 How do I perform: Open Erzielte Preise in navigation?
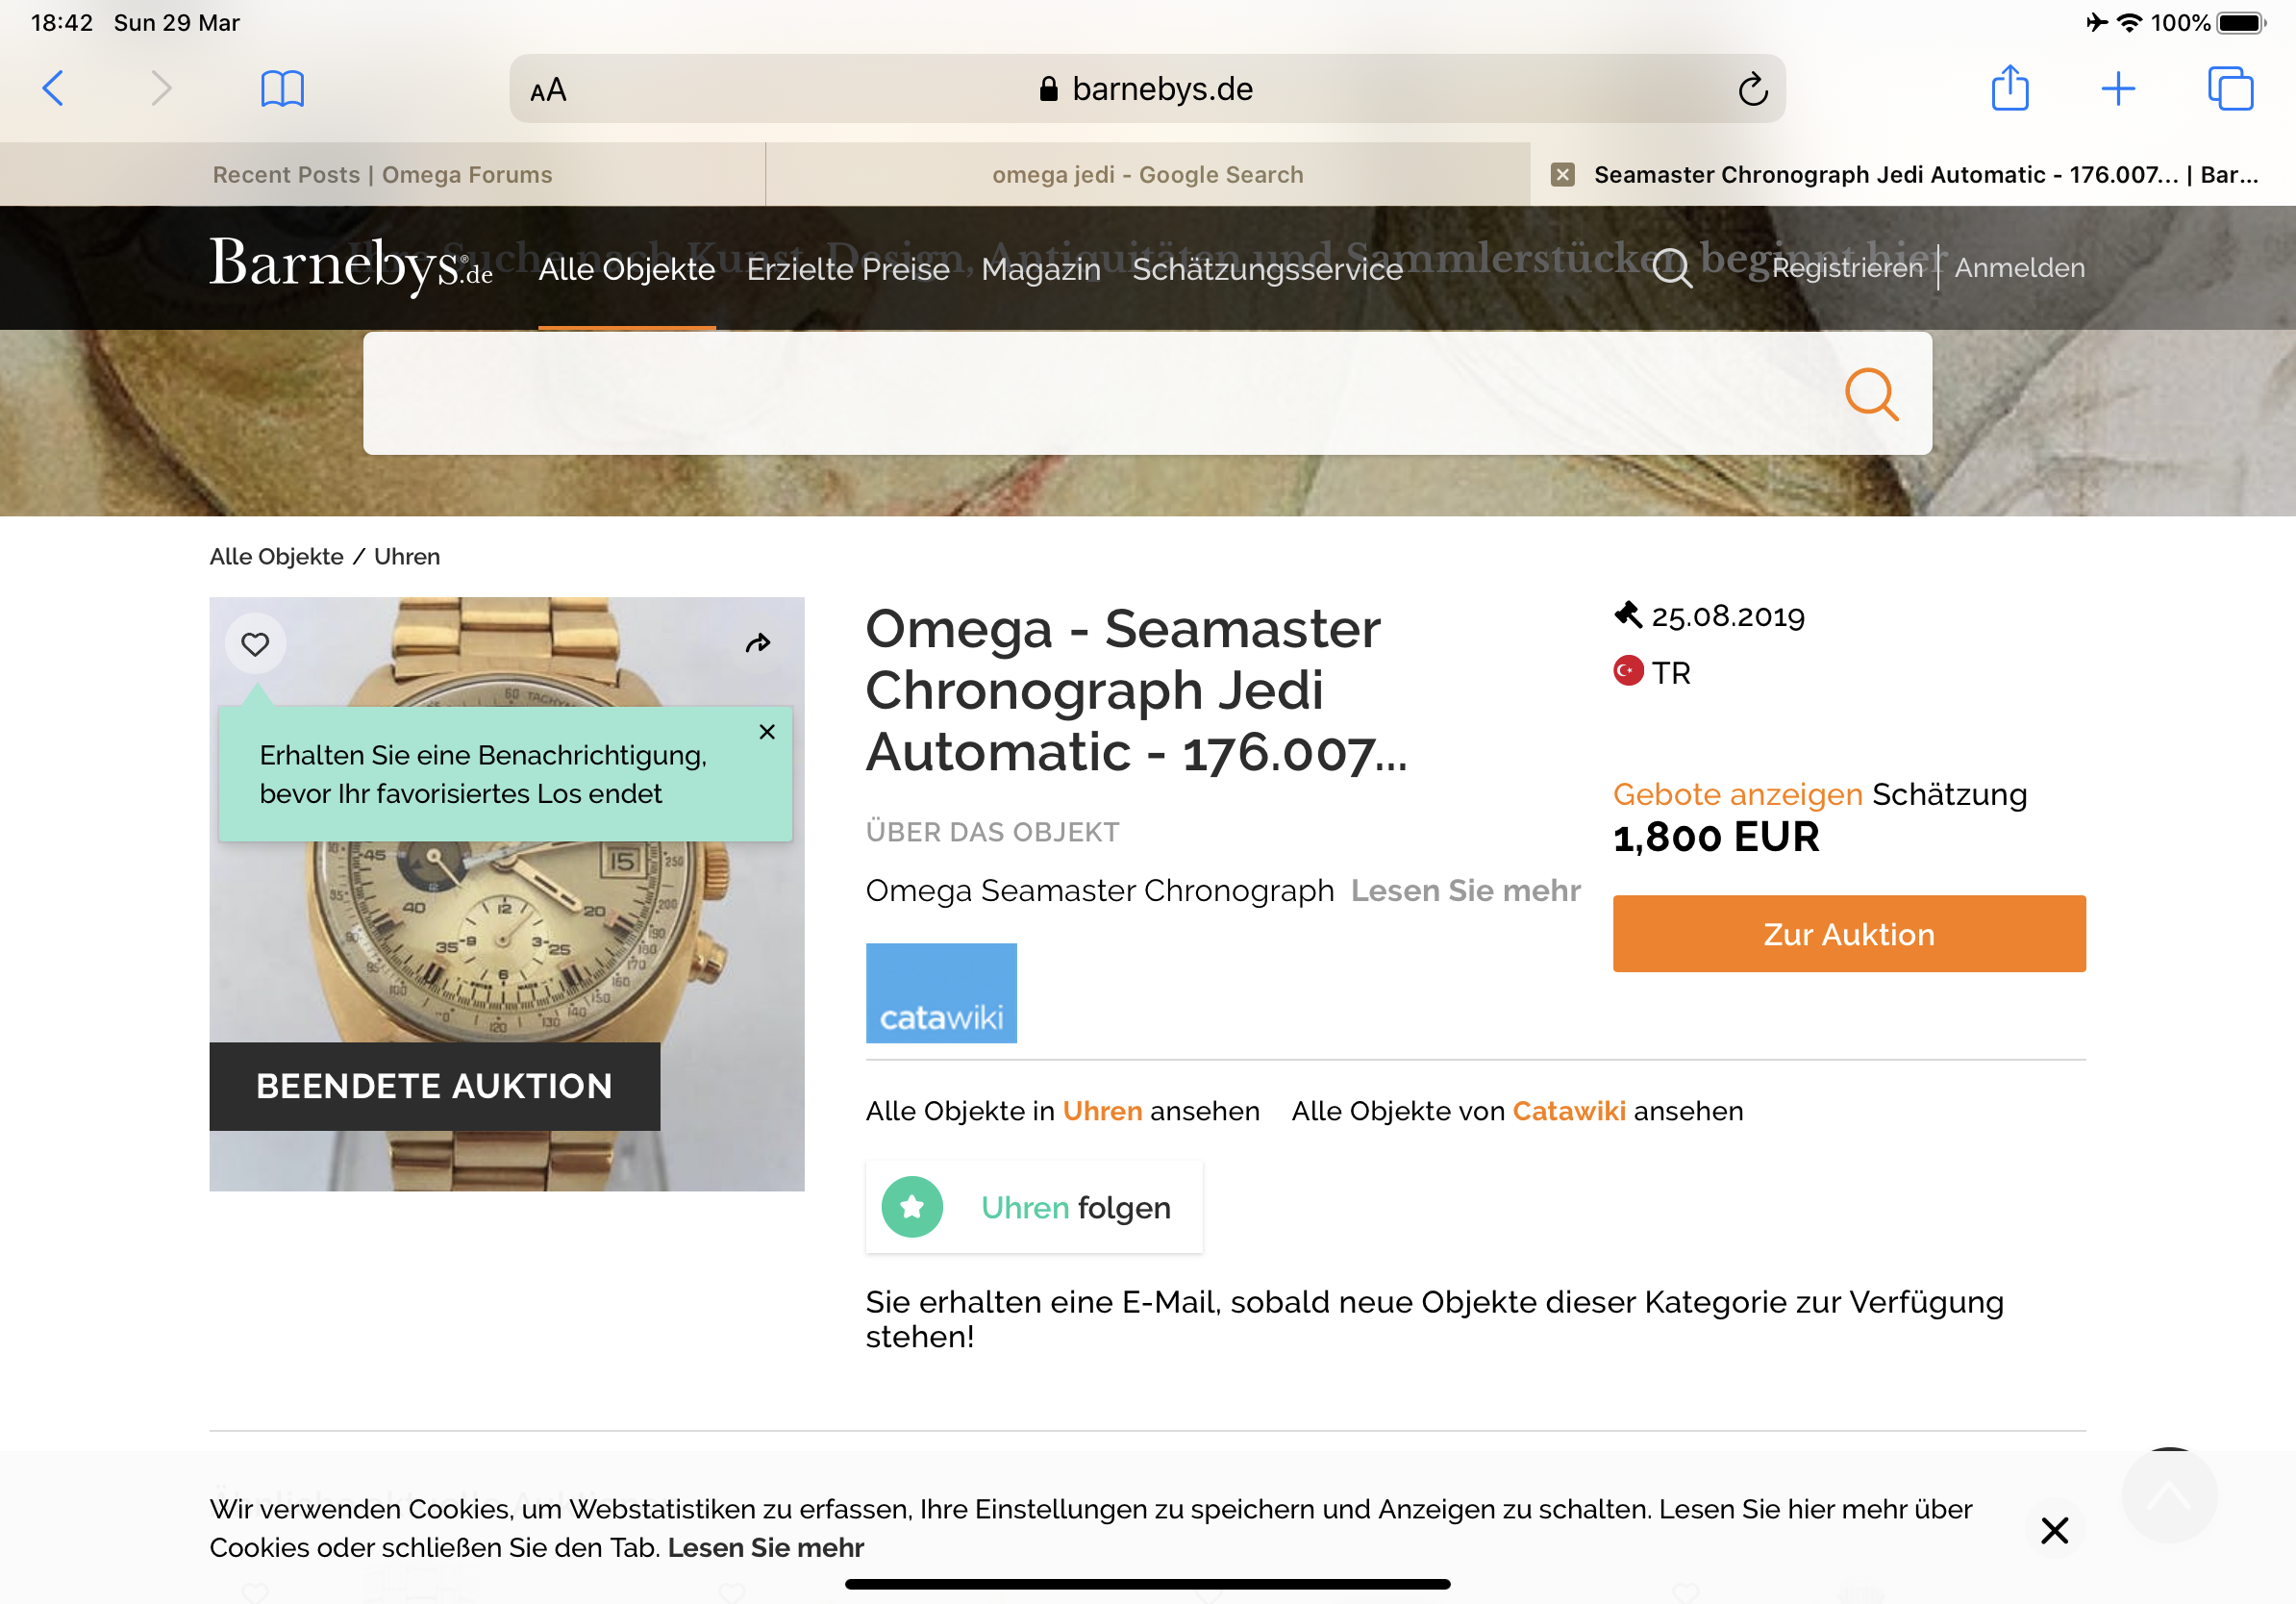pyautogui.click(x=848, y=269)
